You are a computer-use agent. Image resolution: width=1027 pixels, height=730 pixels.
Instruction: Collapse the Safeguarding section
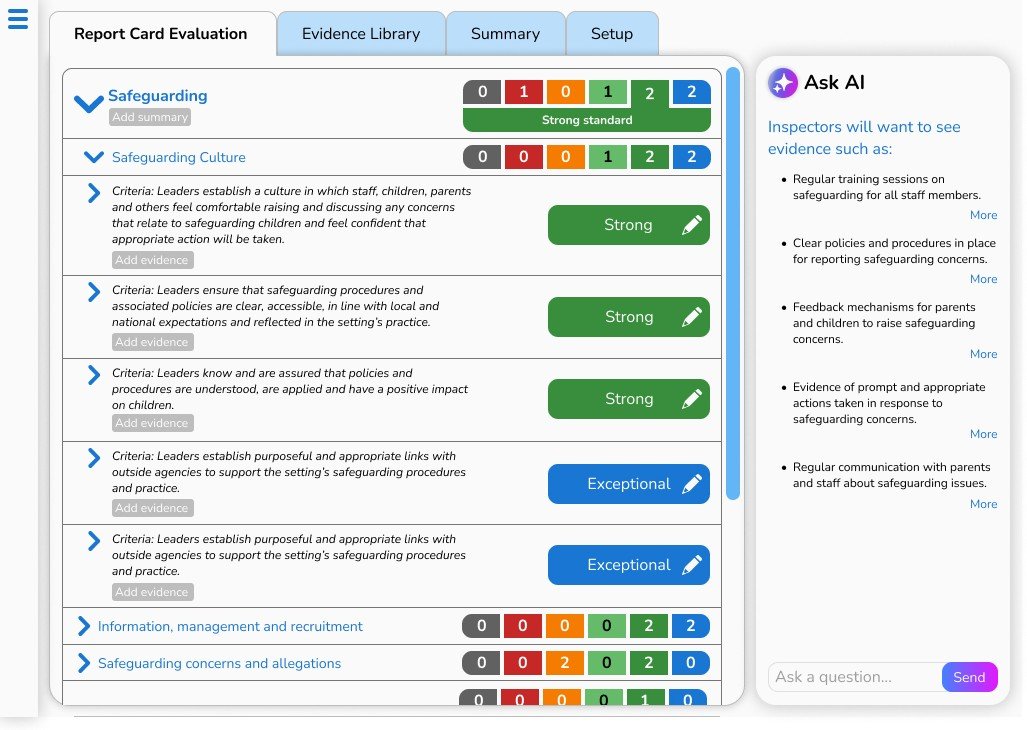pos(87,102)
